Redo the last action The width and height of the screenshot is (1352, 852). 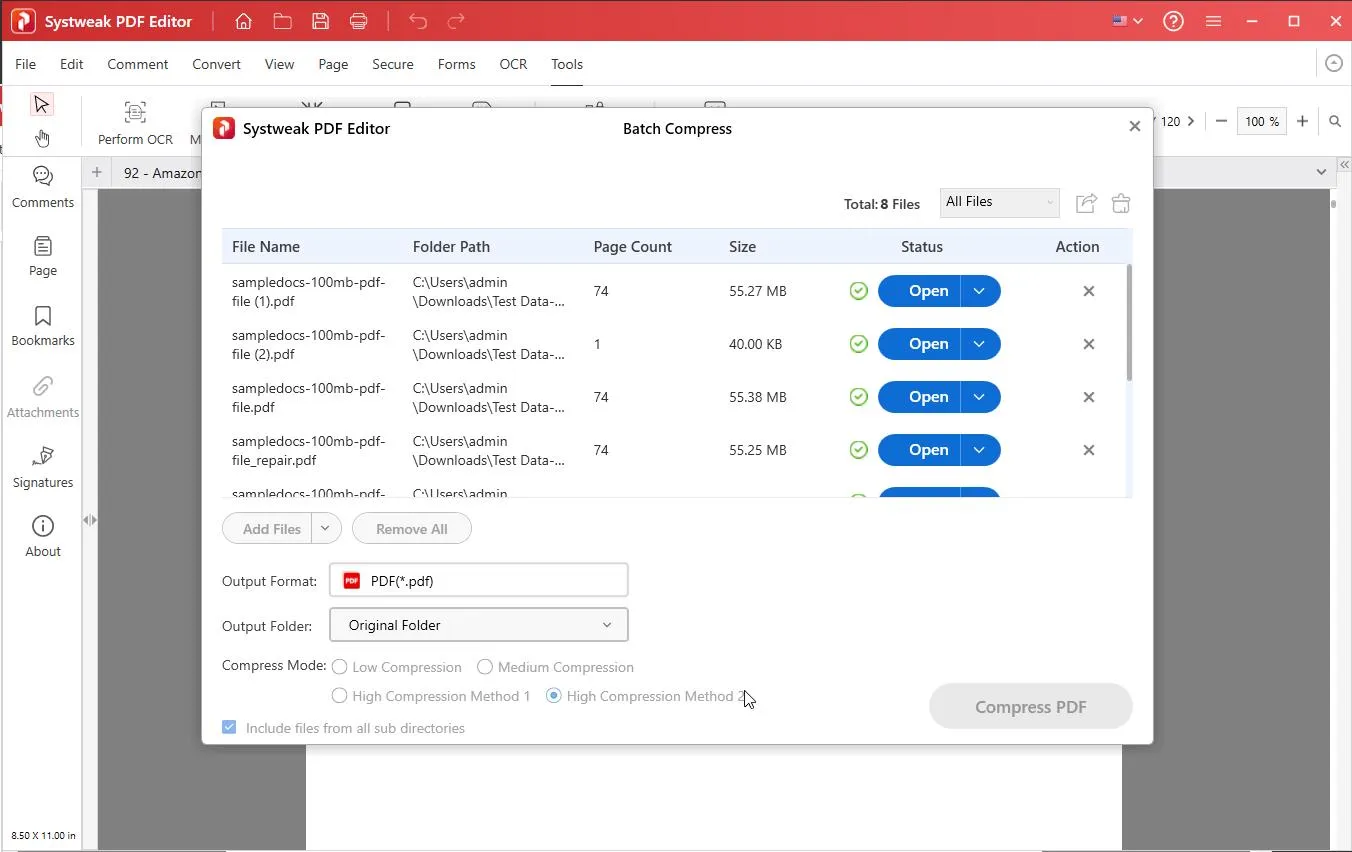tap(456, 21)
